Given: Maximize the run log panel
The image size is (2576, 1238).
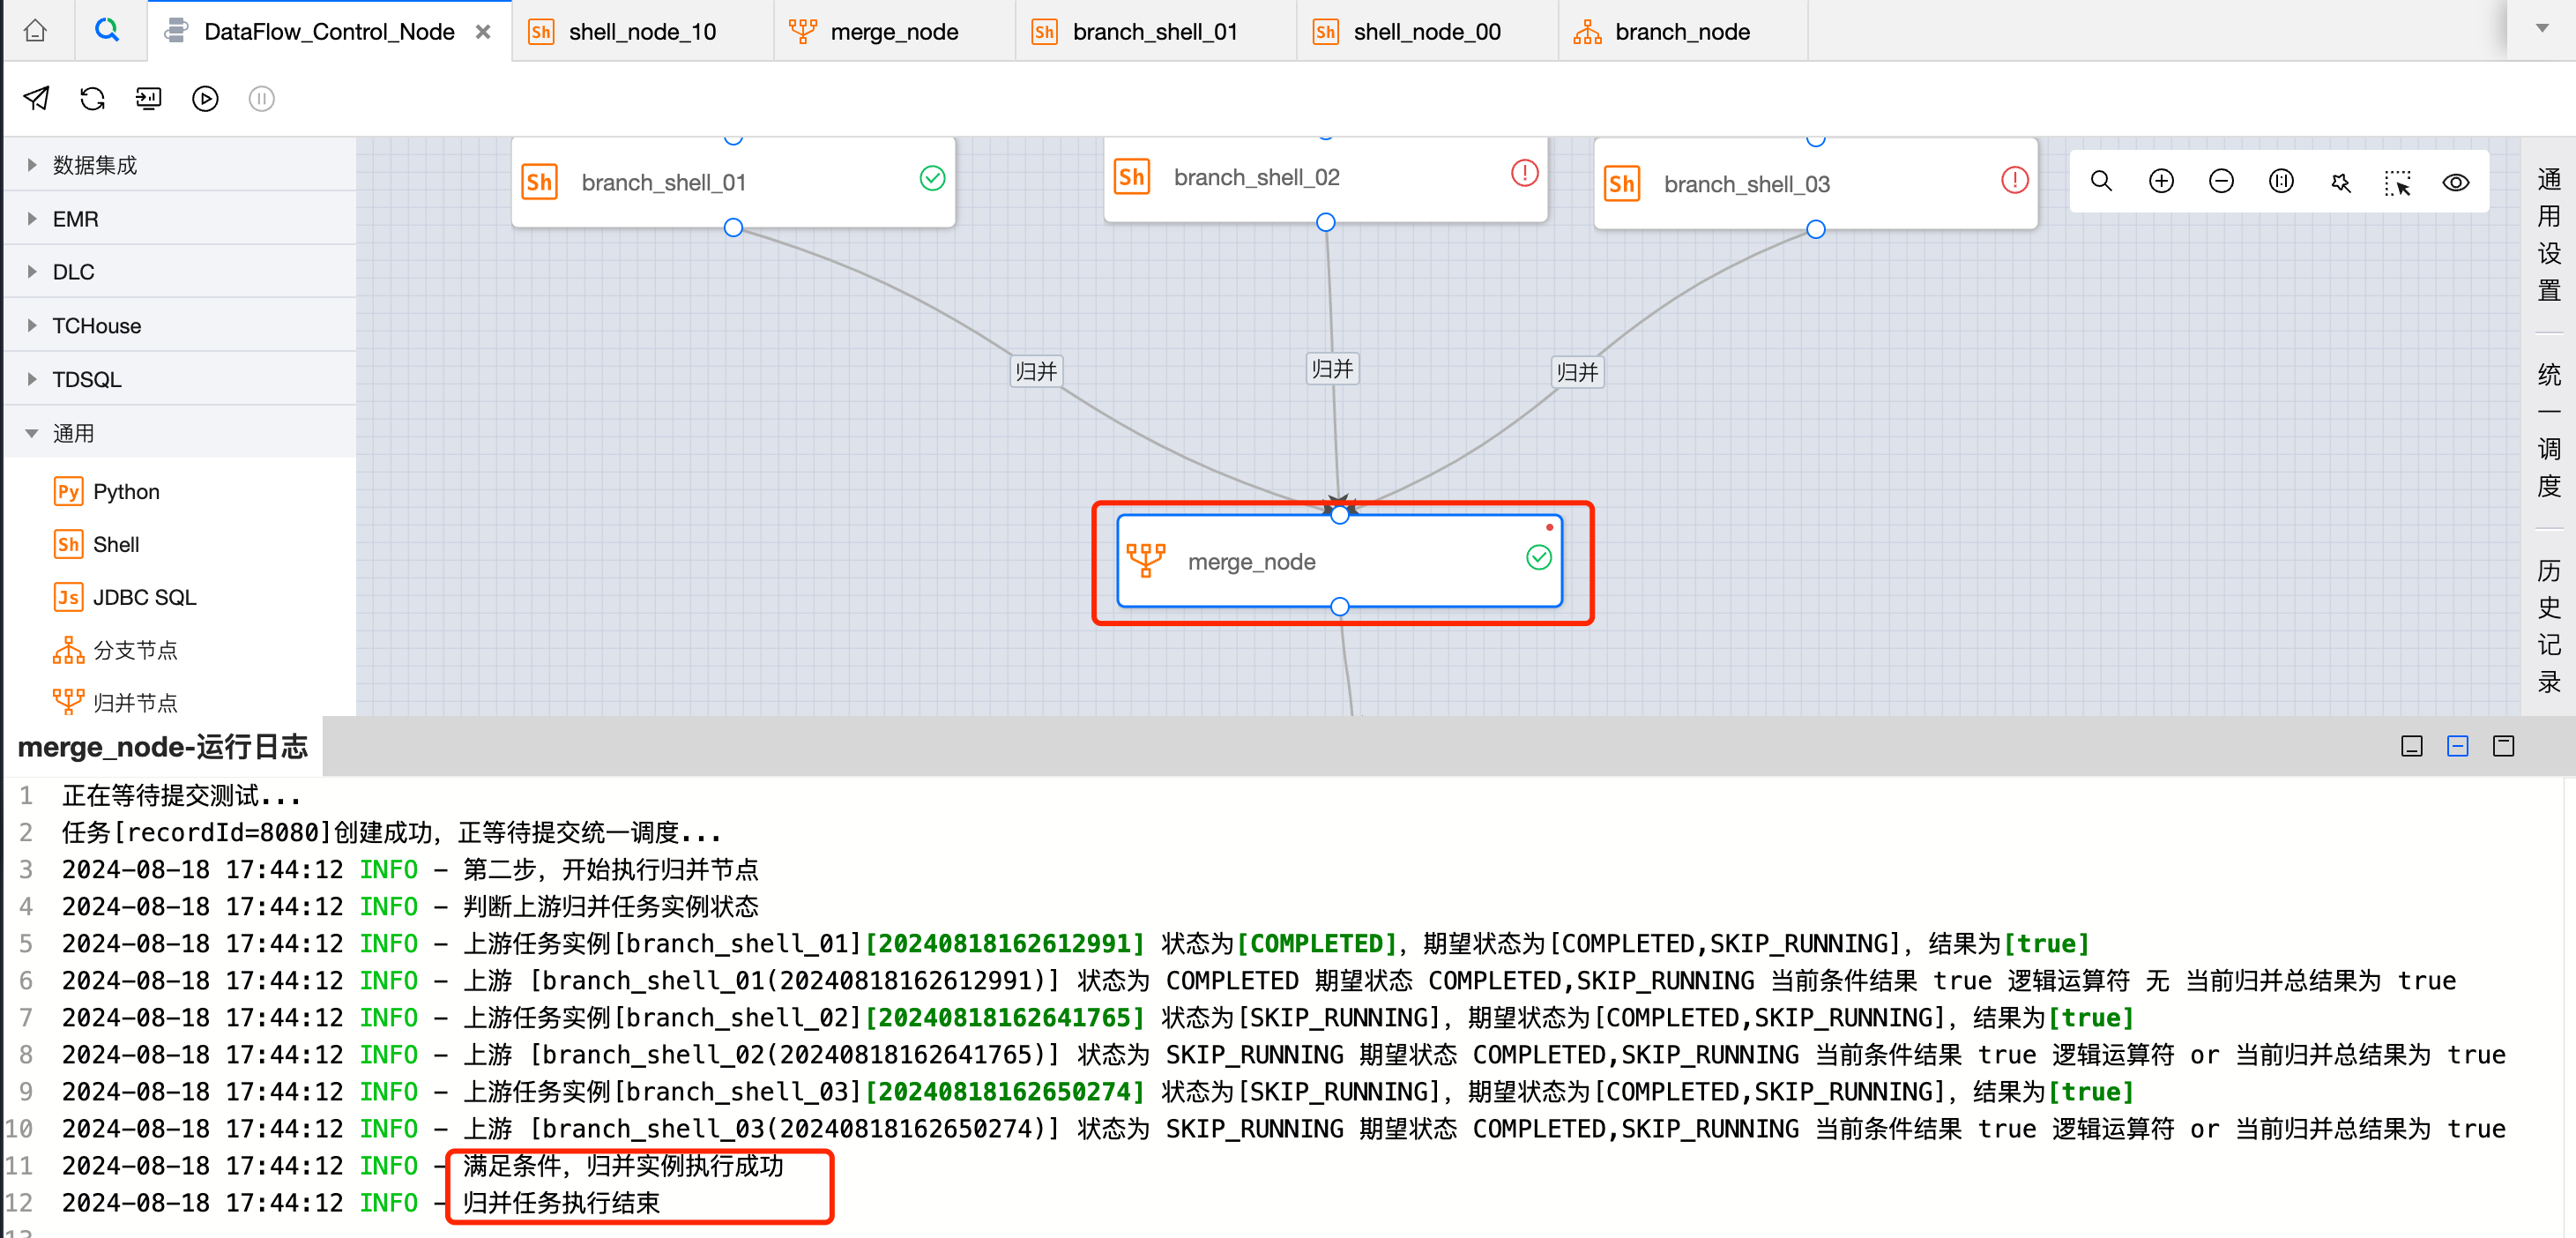Looking at the screenshot, I should [2503, 746].
